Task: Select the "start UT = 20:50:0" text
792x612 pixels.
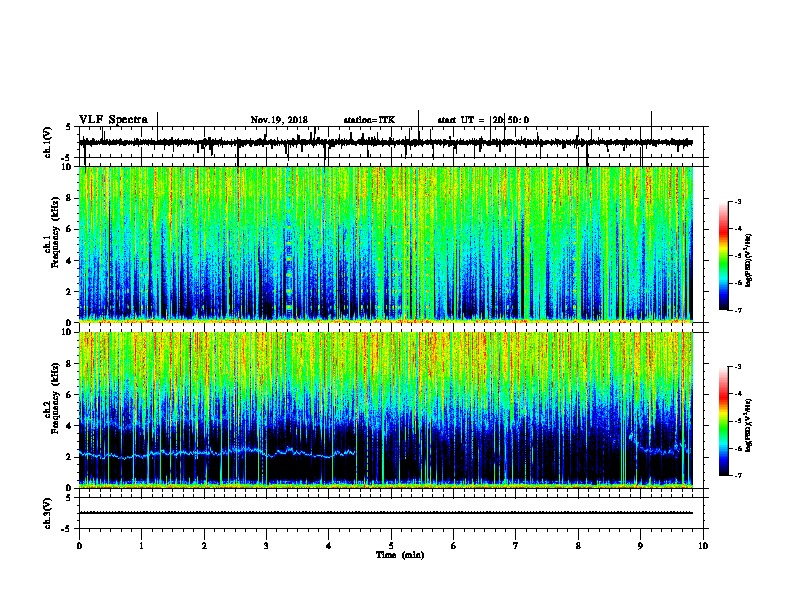Action: (483, 120)
